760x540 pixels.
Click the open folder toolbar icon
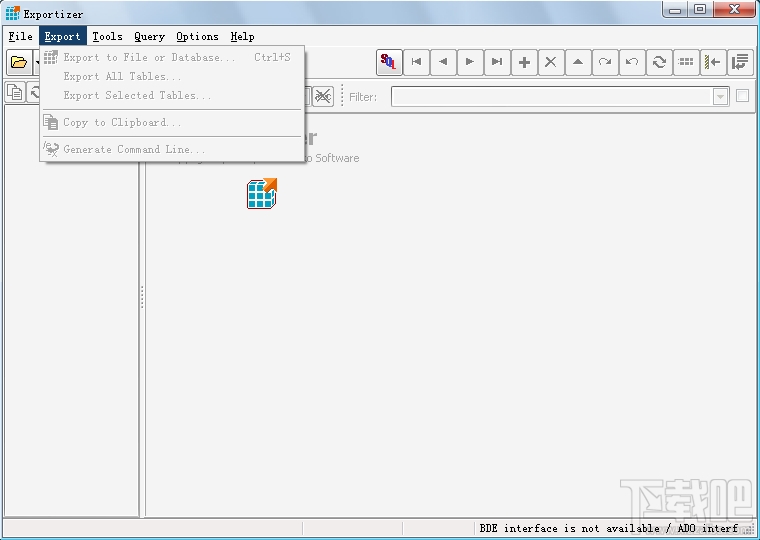(19, 62)
